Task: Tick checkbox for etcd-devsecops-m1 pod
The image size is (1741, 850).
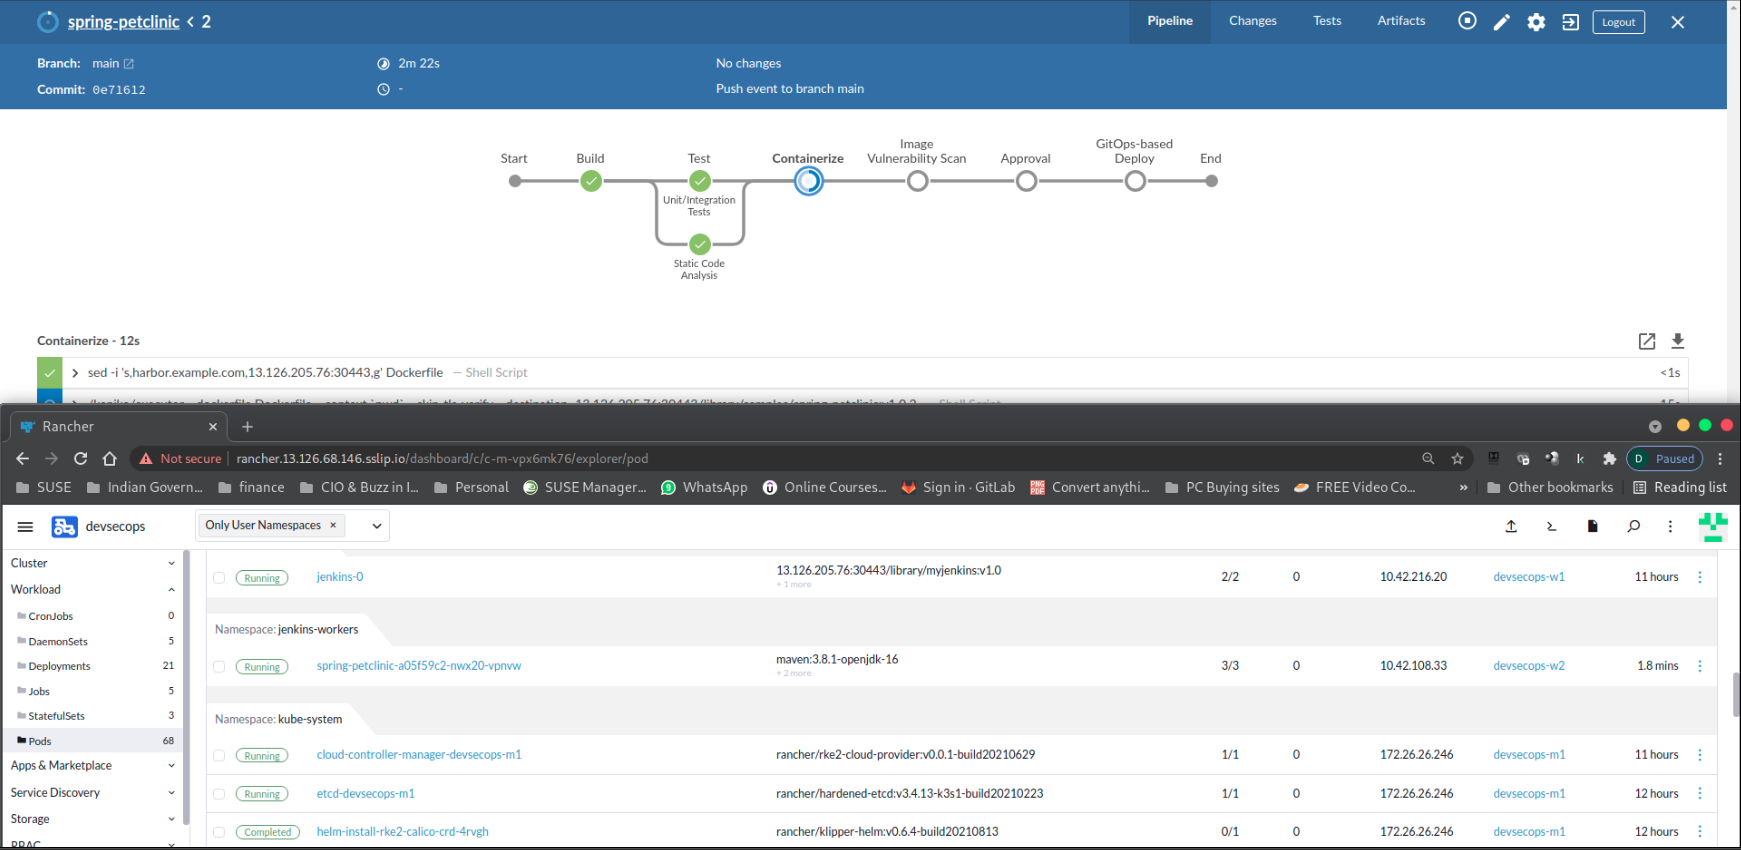Action: tap(219, 794)
